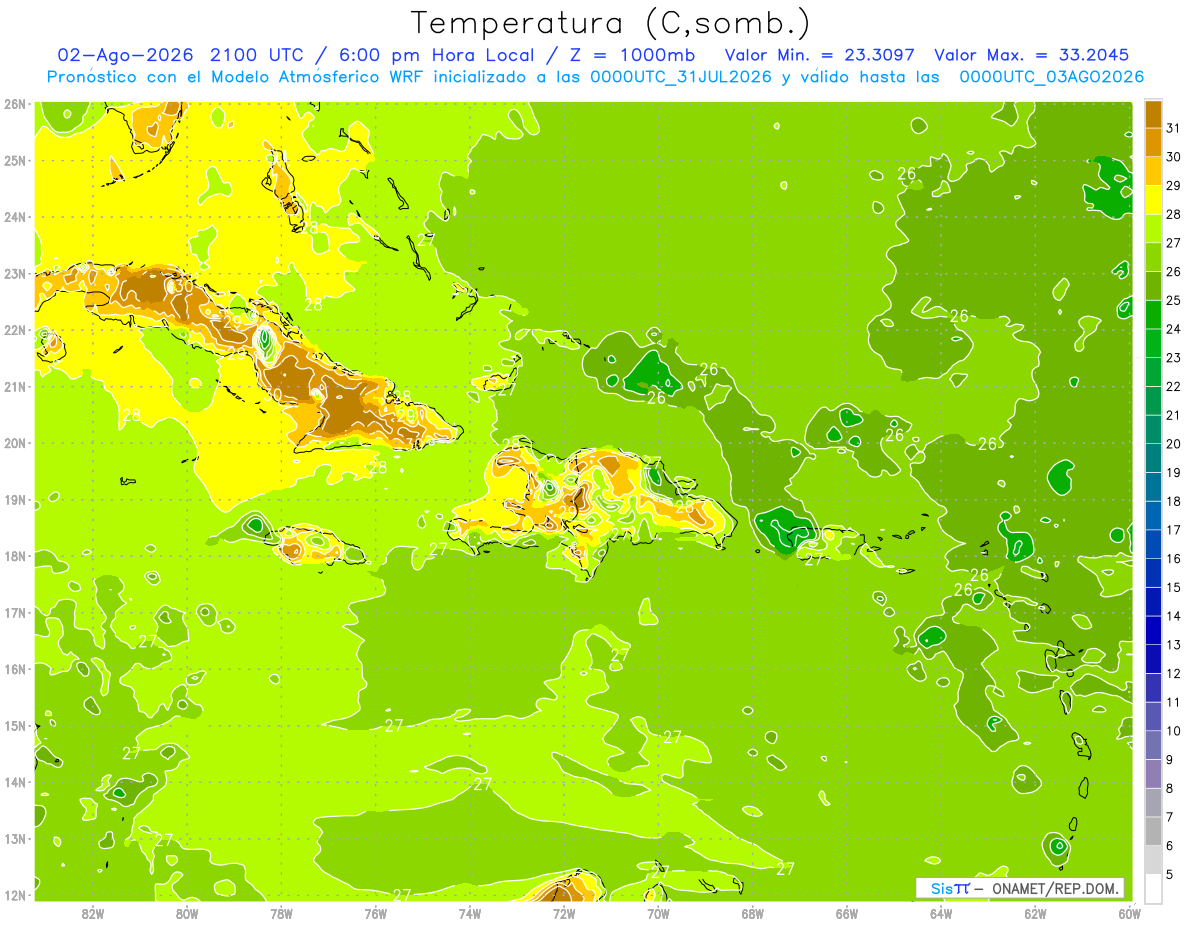Click the '64W' longitude axis label
1200x927 pixels.
tap(940, 914)
